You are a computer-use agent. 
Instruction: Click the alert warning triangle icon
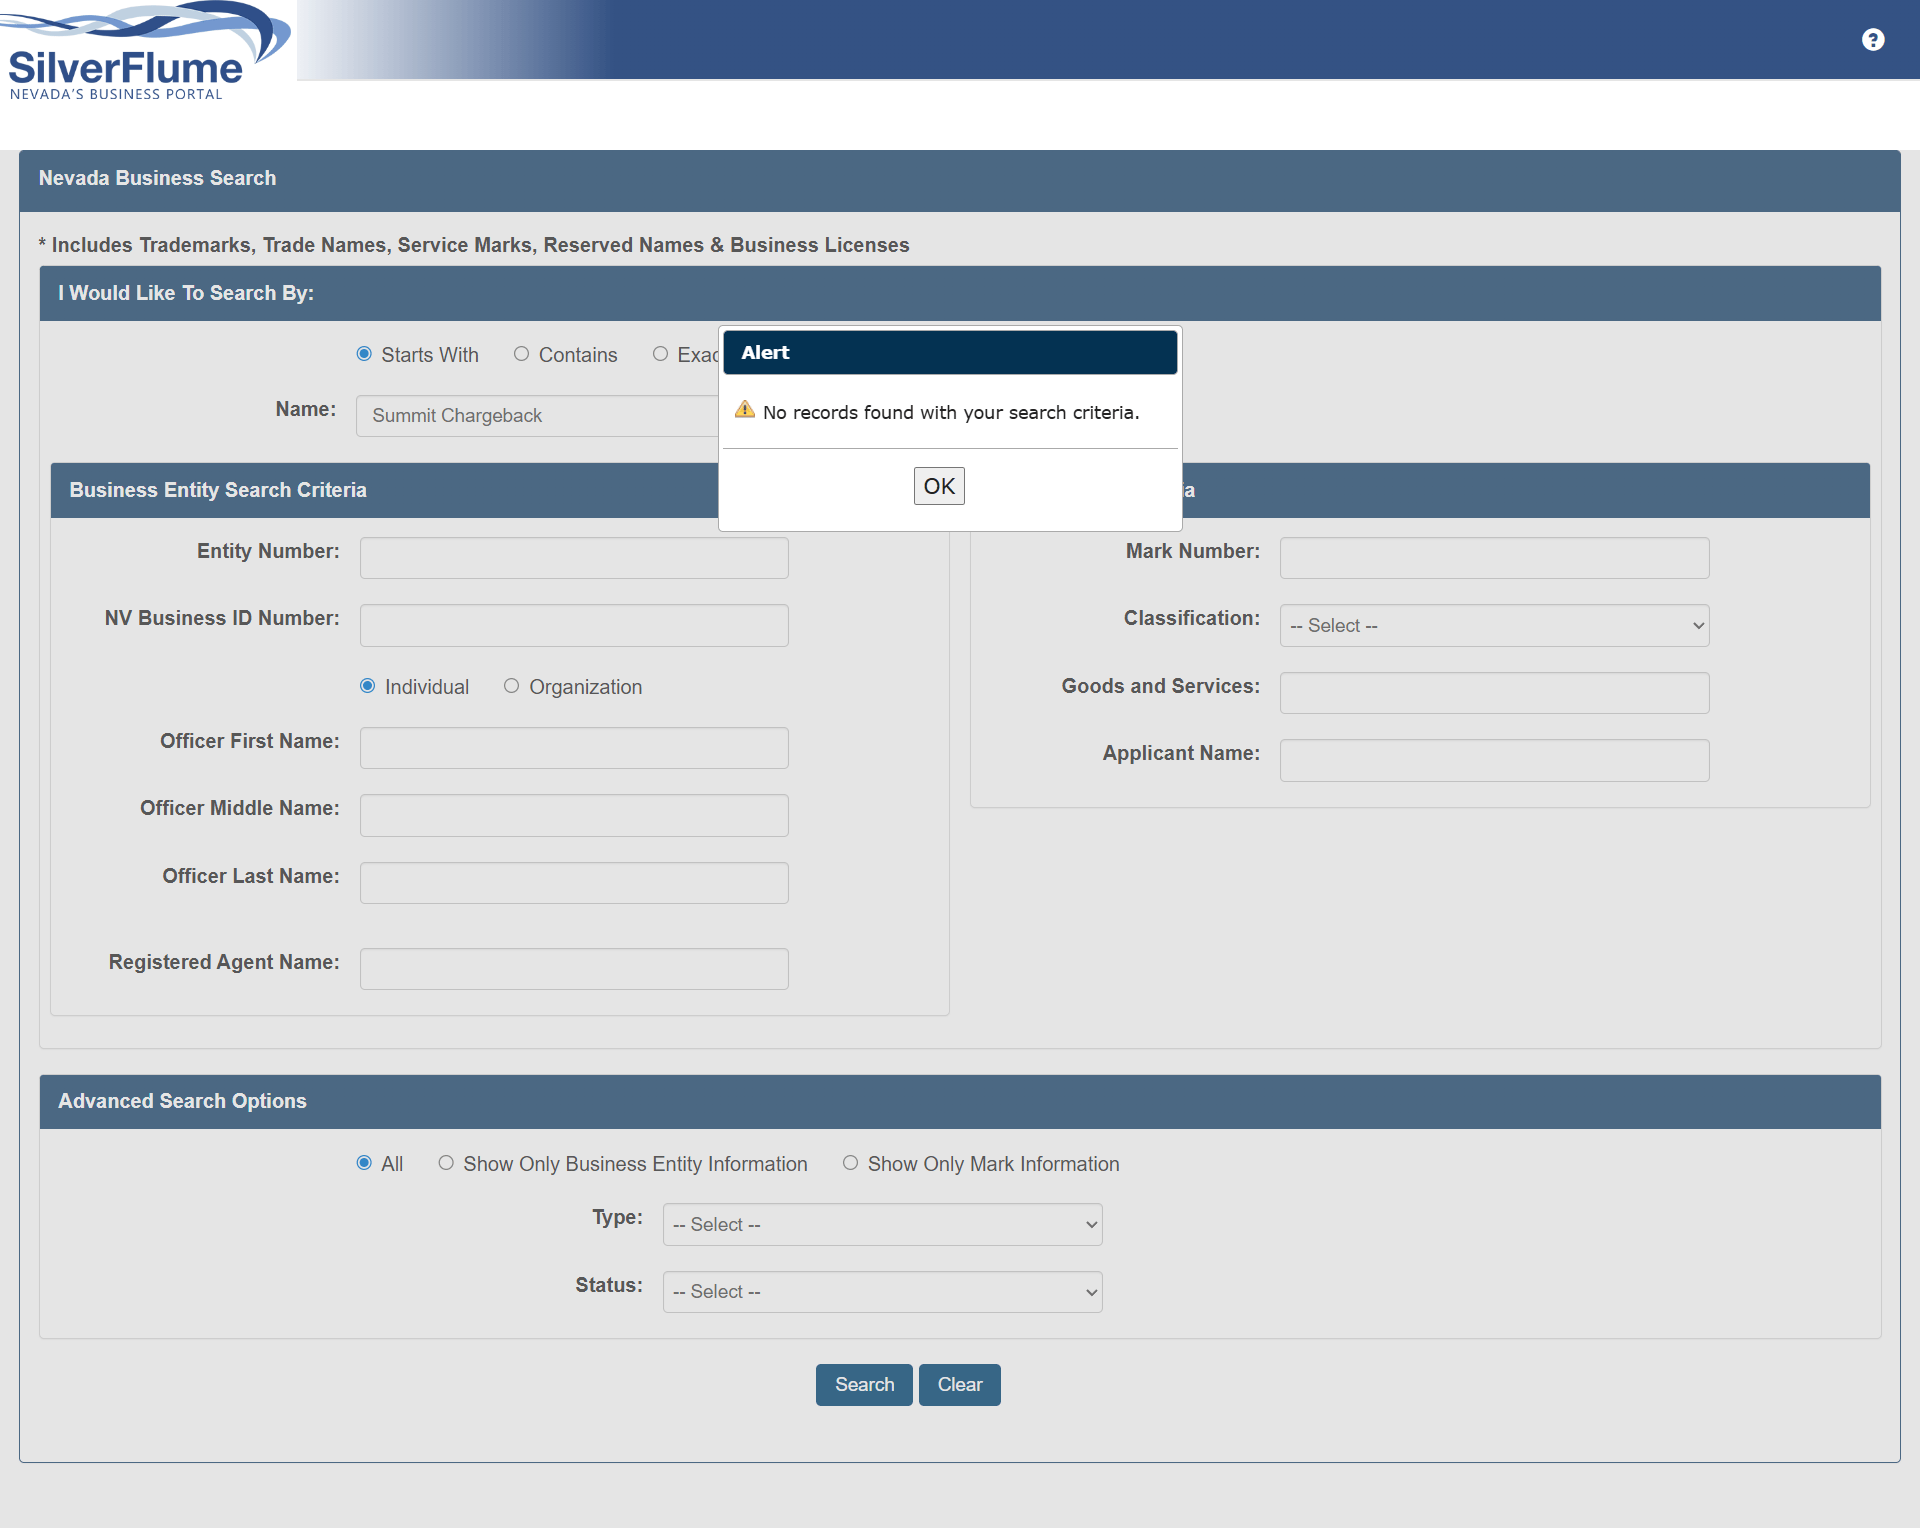coord(745,410)
